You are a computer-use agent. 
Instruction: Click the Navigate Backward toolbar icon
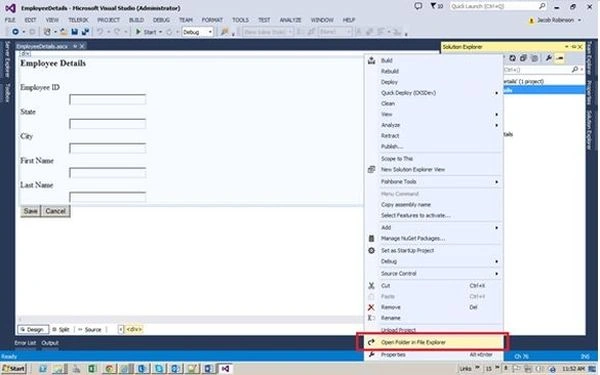click(x=15, y=32)
